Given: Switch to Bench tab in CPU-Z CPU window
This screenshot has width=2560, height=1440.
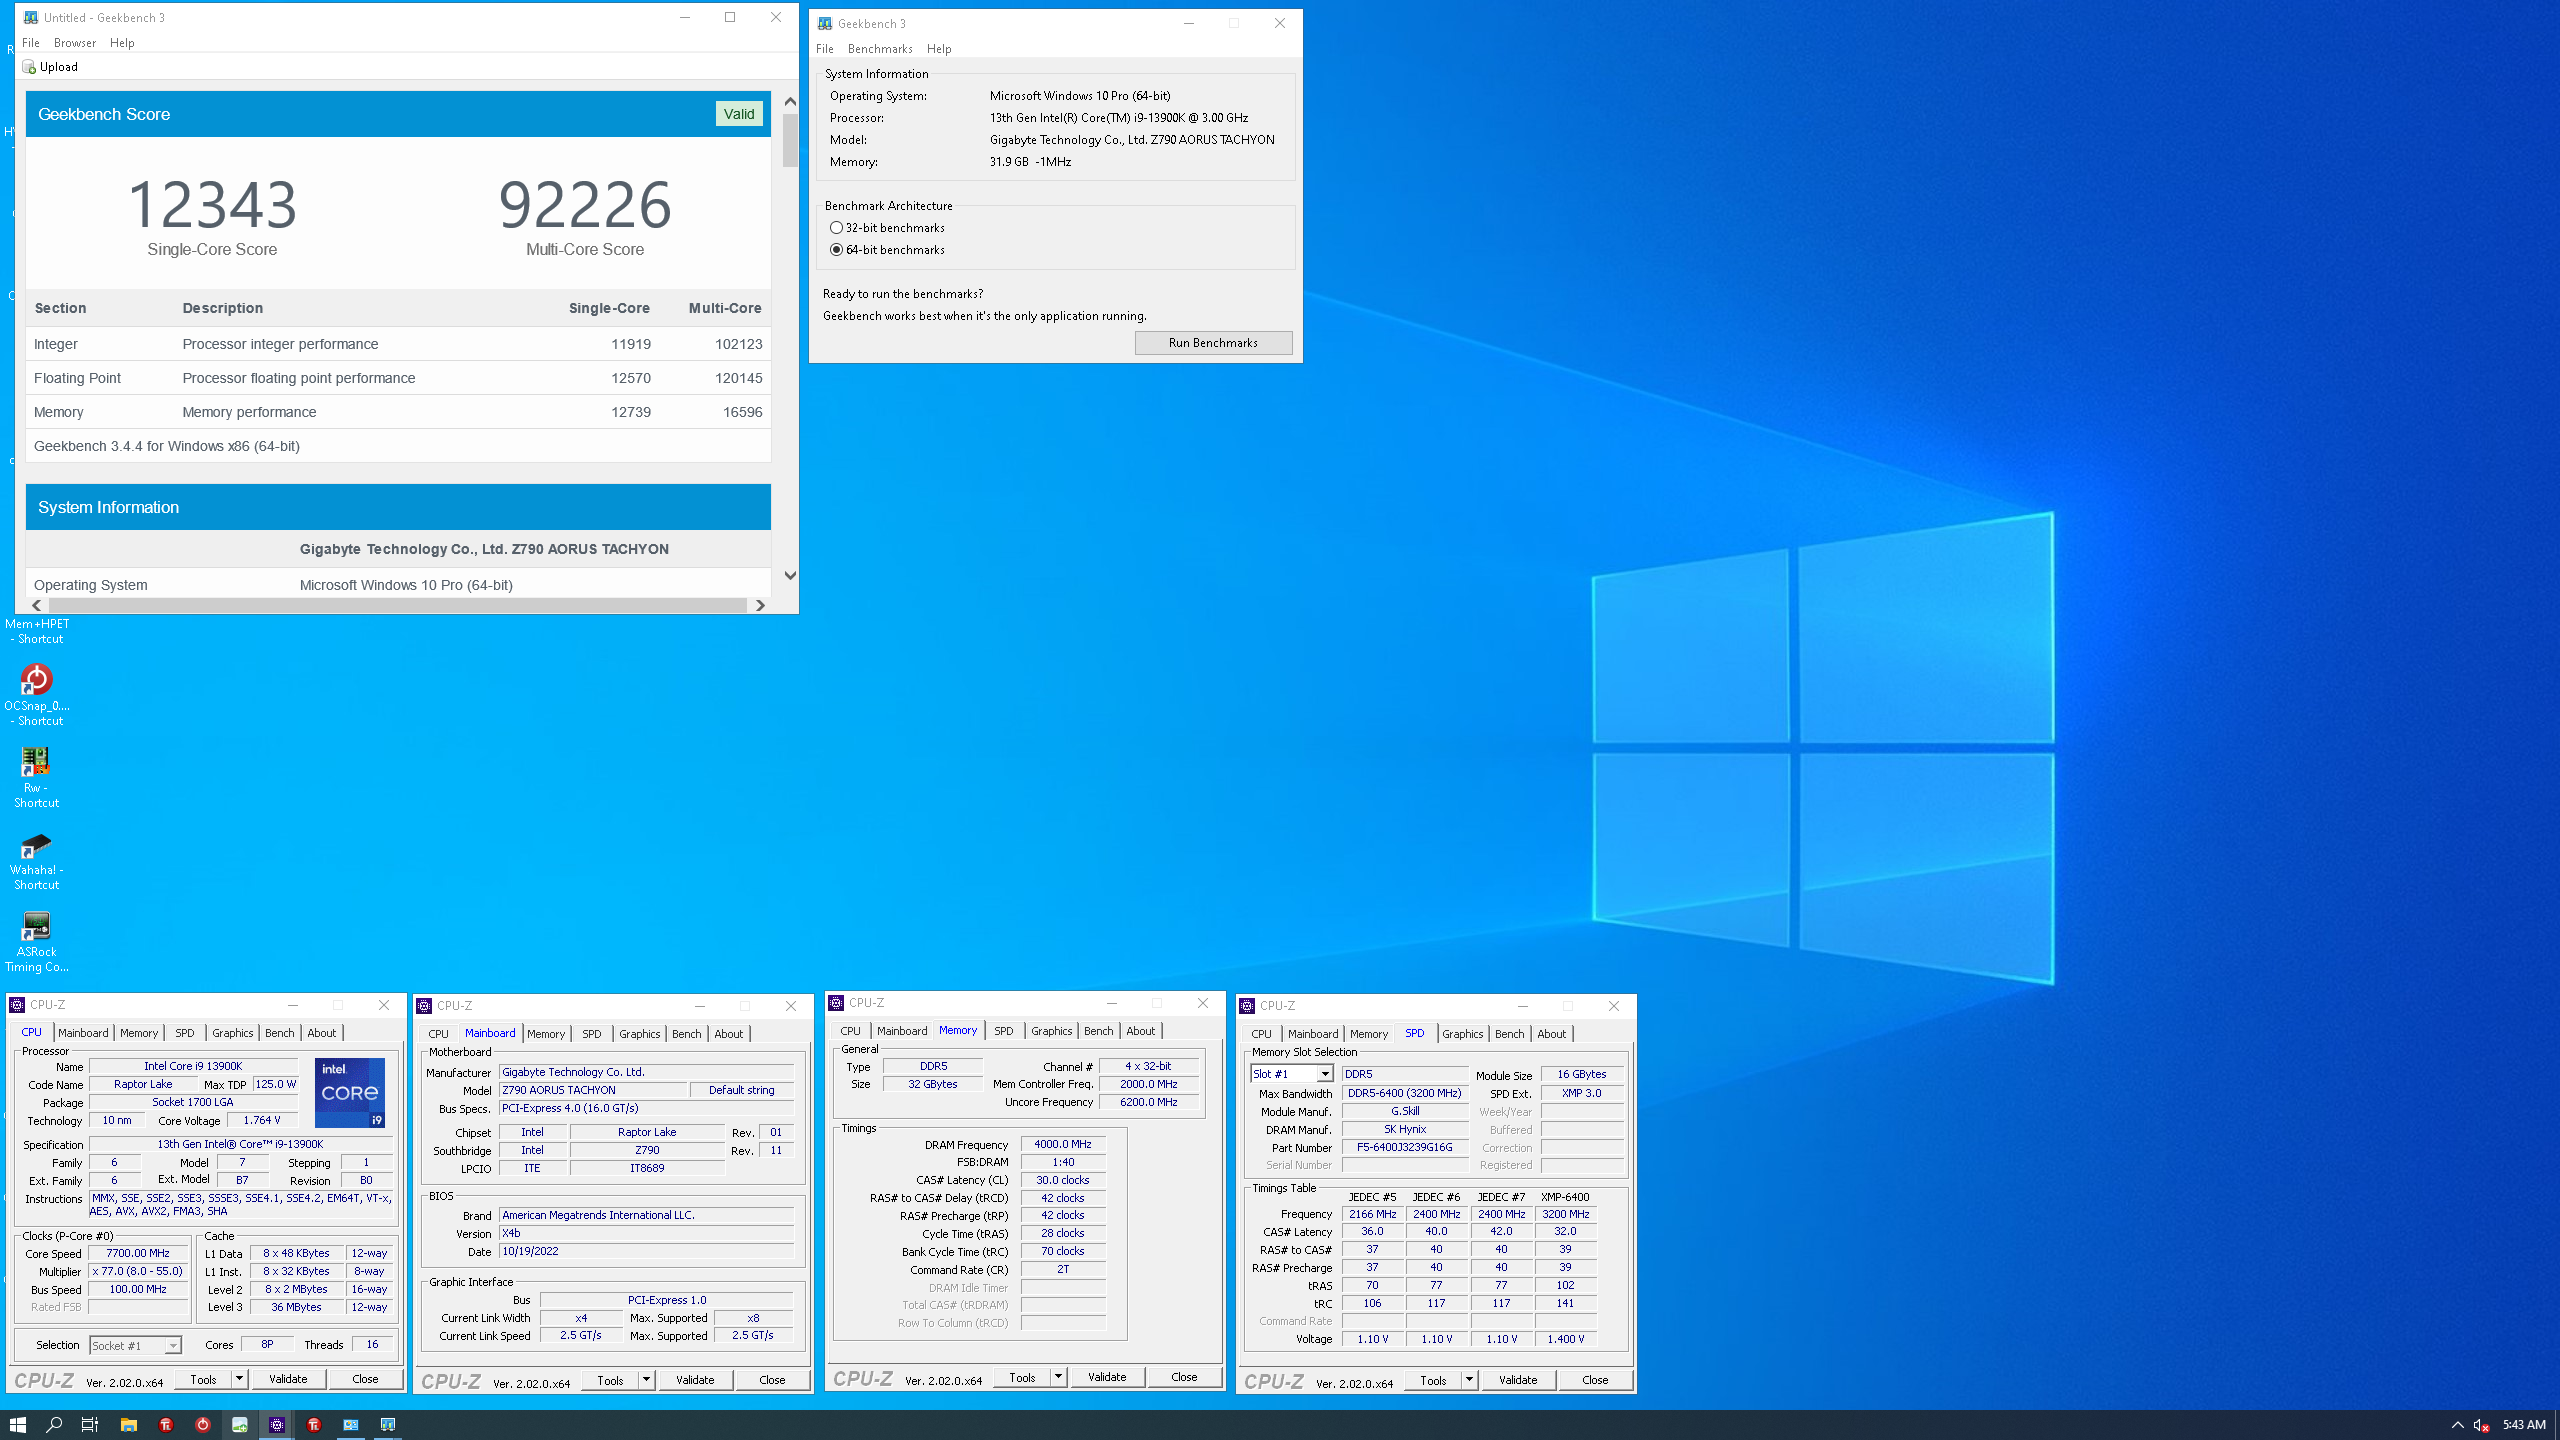Looking at the screenshot, I should pyautogui.click(x=279, y=1033).
